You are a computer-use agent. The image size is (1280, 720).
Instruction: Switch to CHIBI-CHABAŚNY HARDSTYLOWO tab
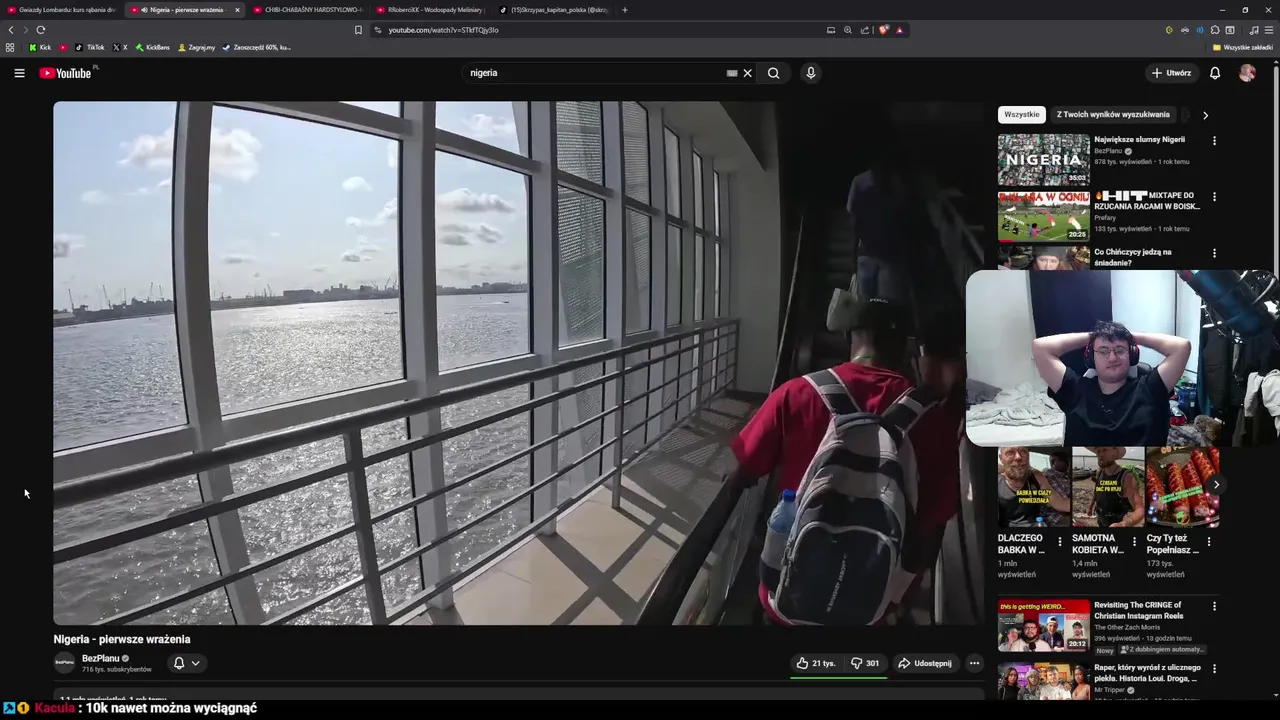coord(306,10)
